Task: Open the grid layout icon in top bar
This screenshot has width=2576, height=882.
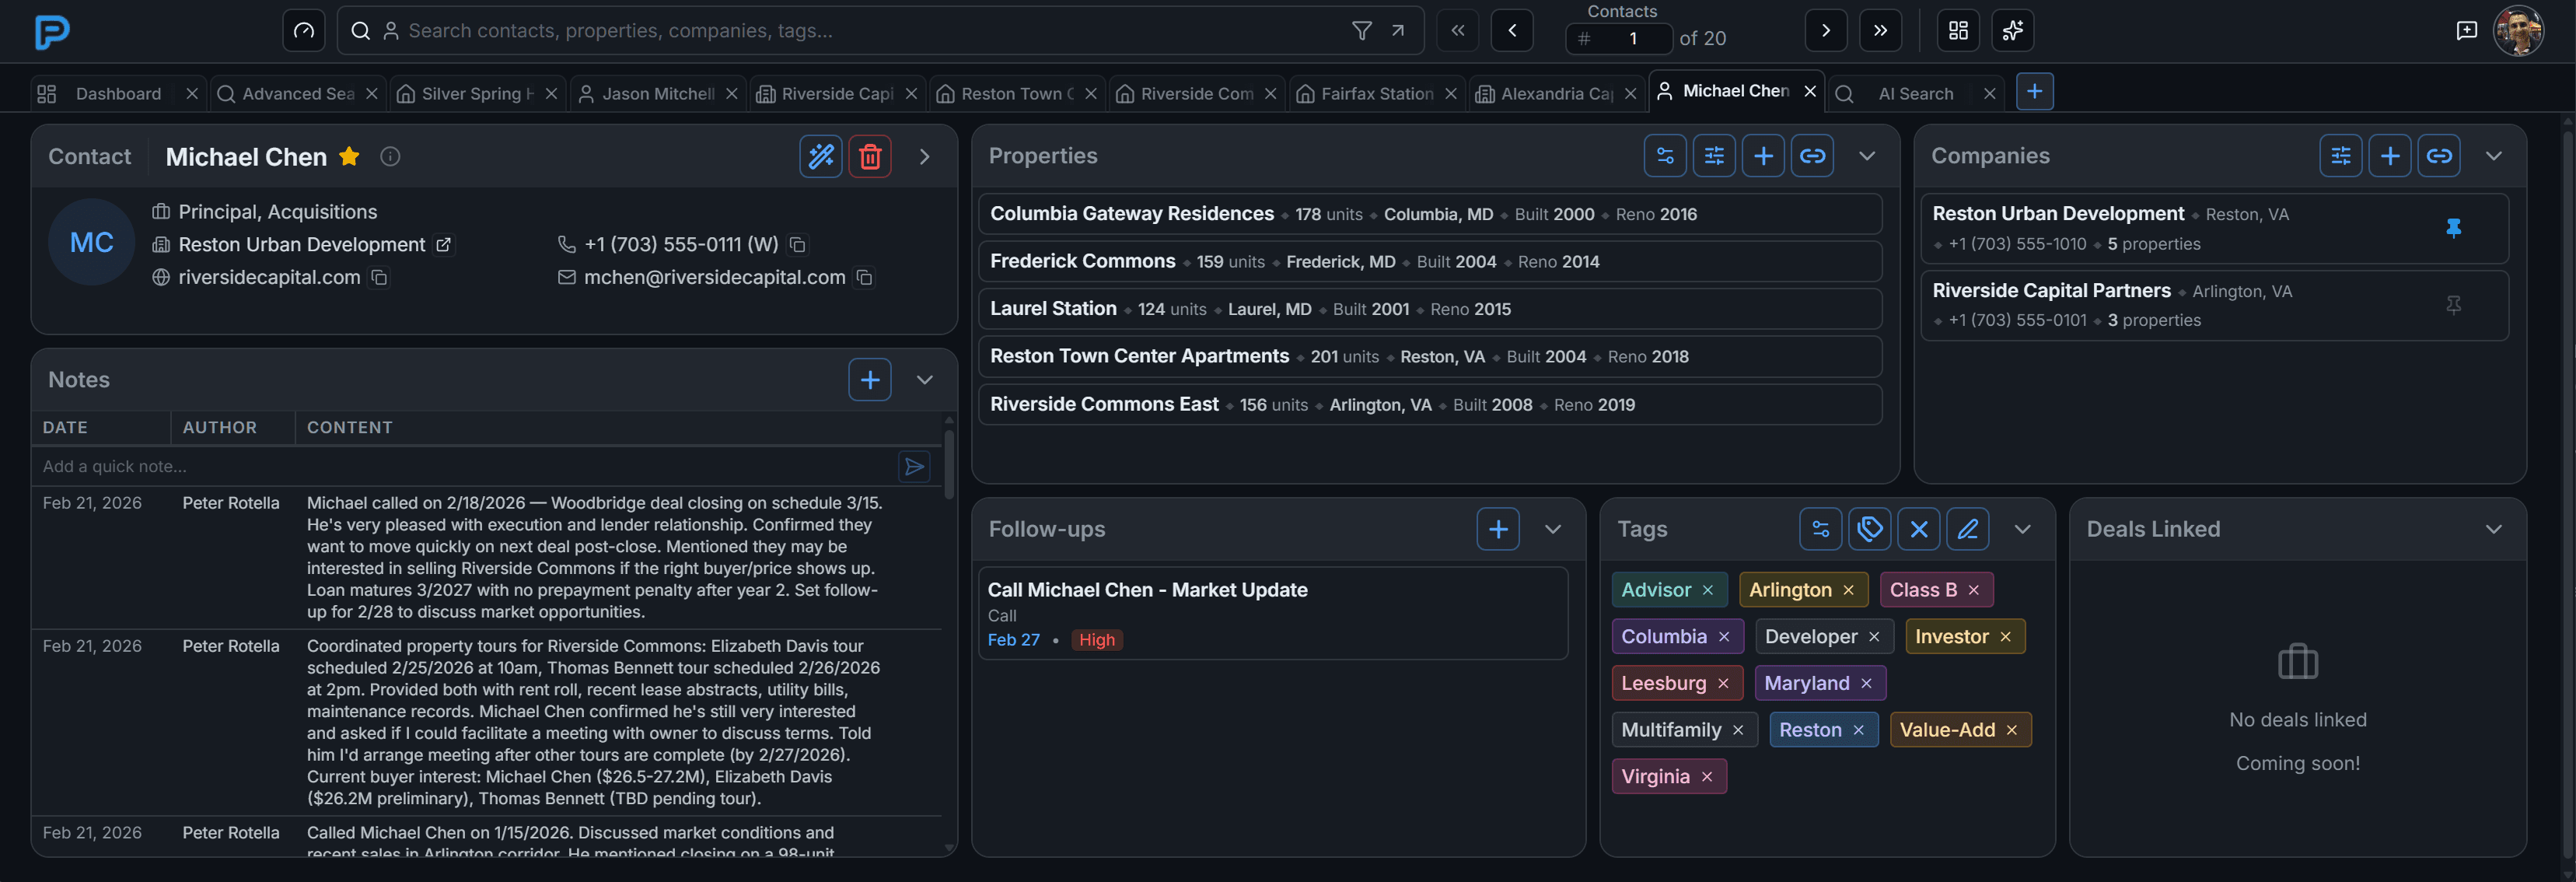Action: 1957,30
